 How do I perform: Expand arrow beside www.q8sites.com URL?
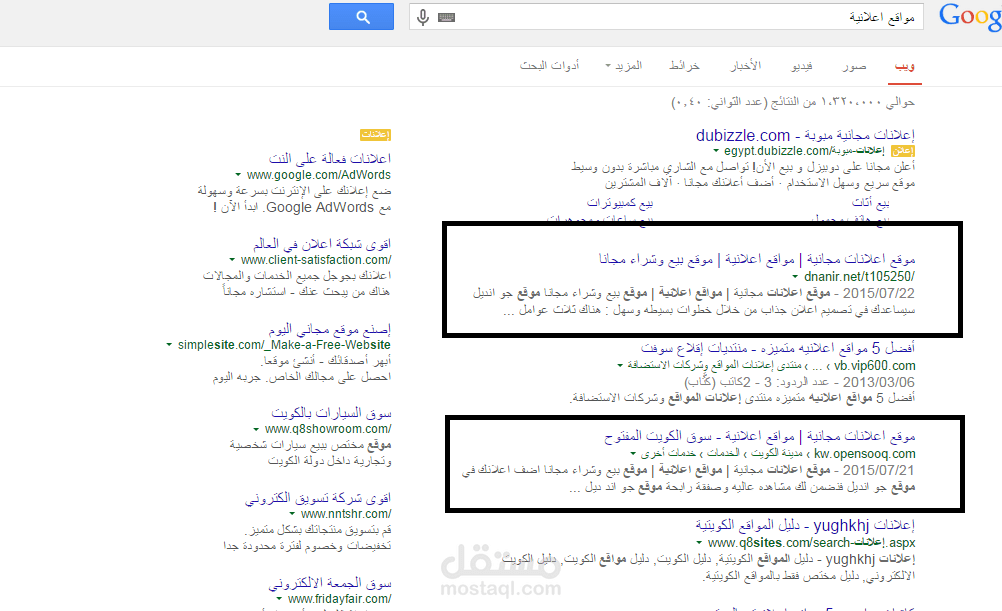(x=699, y=543)
